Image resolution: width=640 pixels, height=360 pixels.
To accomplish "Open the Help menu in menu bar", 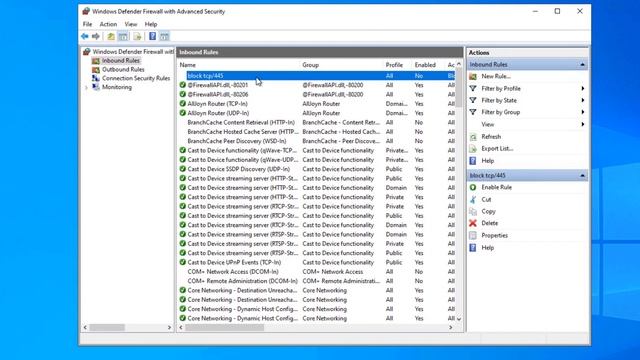I will (x=151, y=24).
